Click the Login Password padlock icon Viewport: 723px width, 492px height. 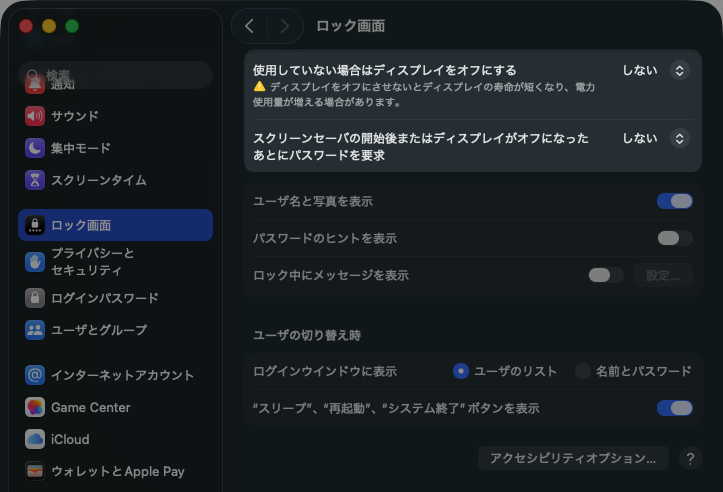(35, 298)
